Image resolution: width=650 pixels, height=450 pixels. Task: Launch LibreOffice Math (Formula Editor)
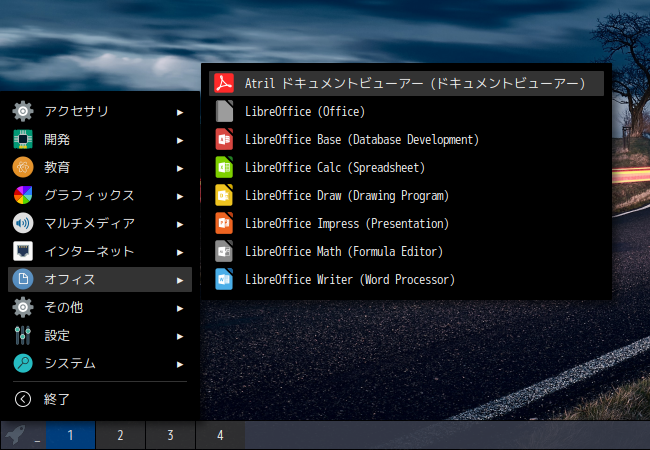406,252
